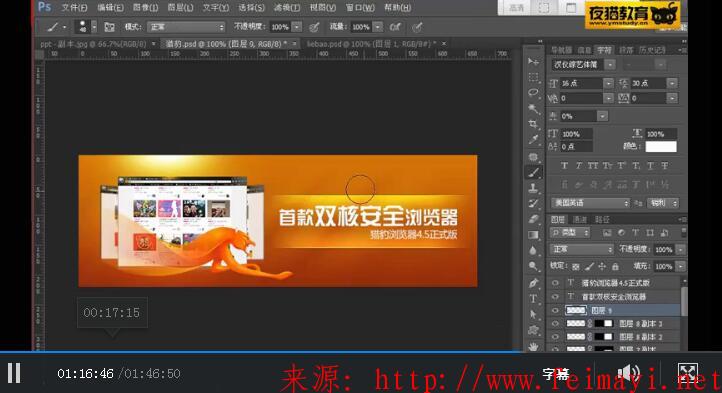
Task: Select the Custom Shape tool
Action: [533, 330]
